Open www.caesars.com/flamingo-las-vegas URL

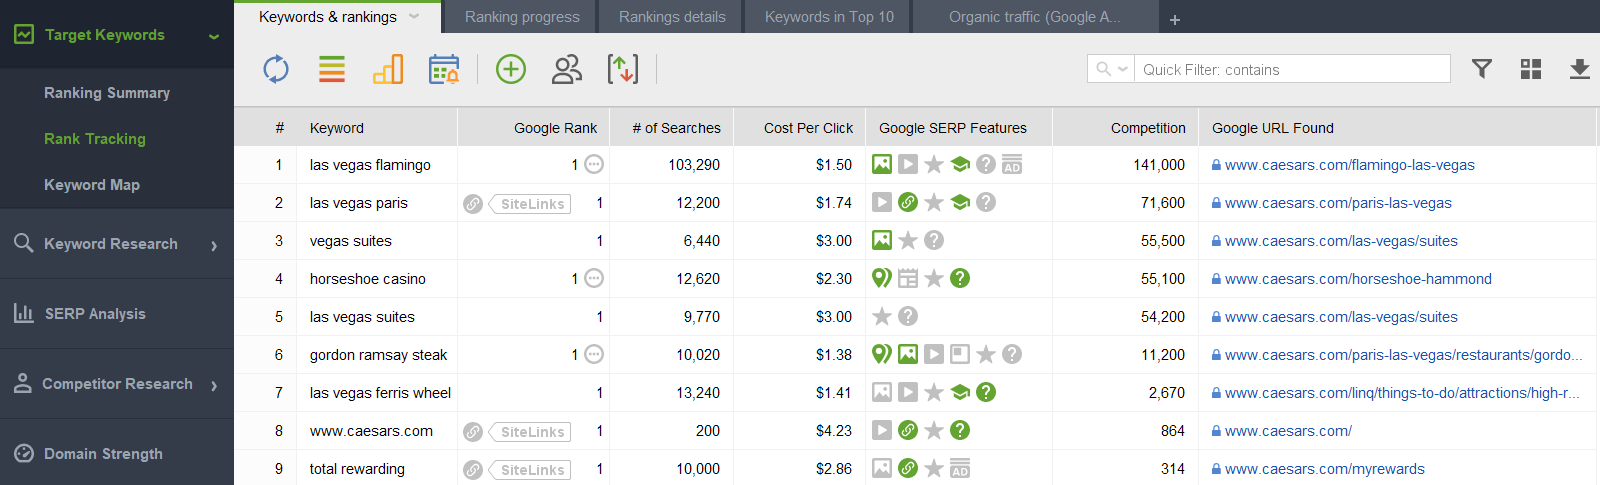(x=1349, y=165)
